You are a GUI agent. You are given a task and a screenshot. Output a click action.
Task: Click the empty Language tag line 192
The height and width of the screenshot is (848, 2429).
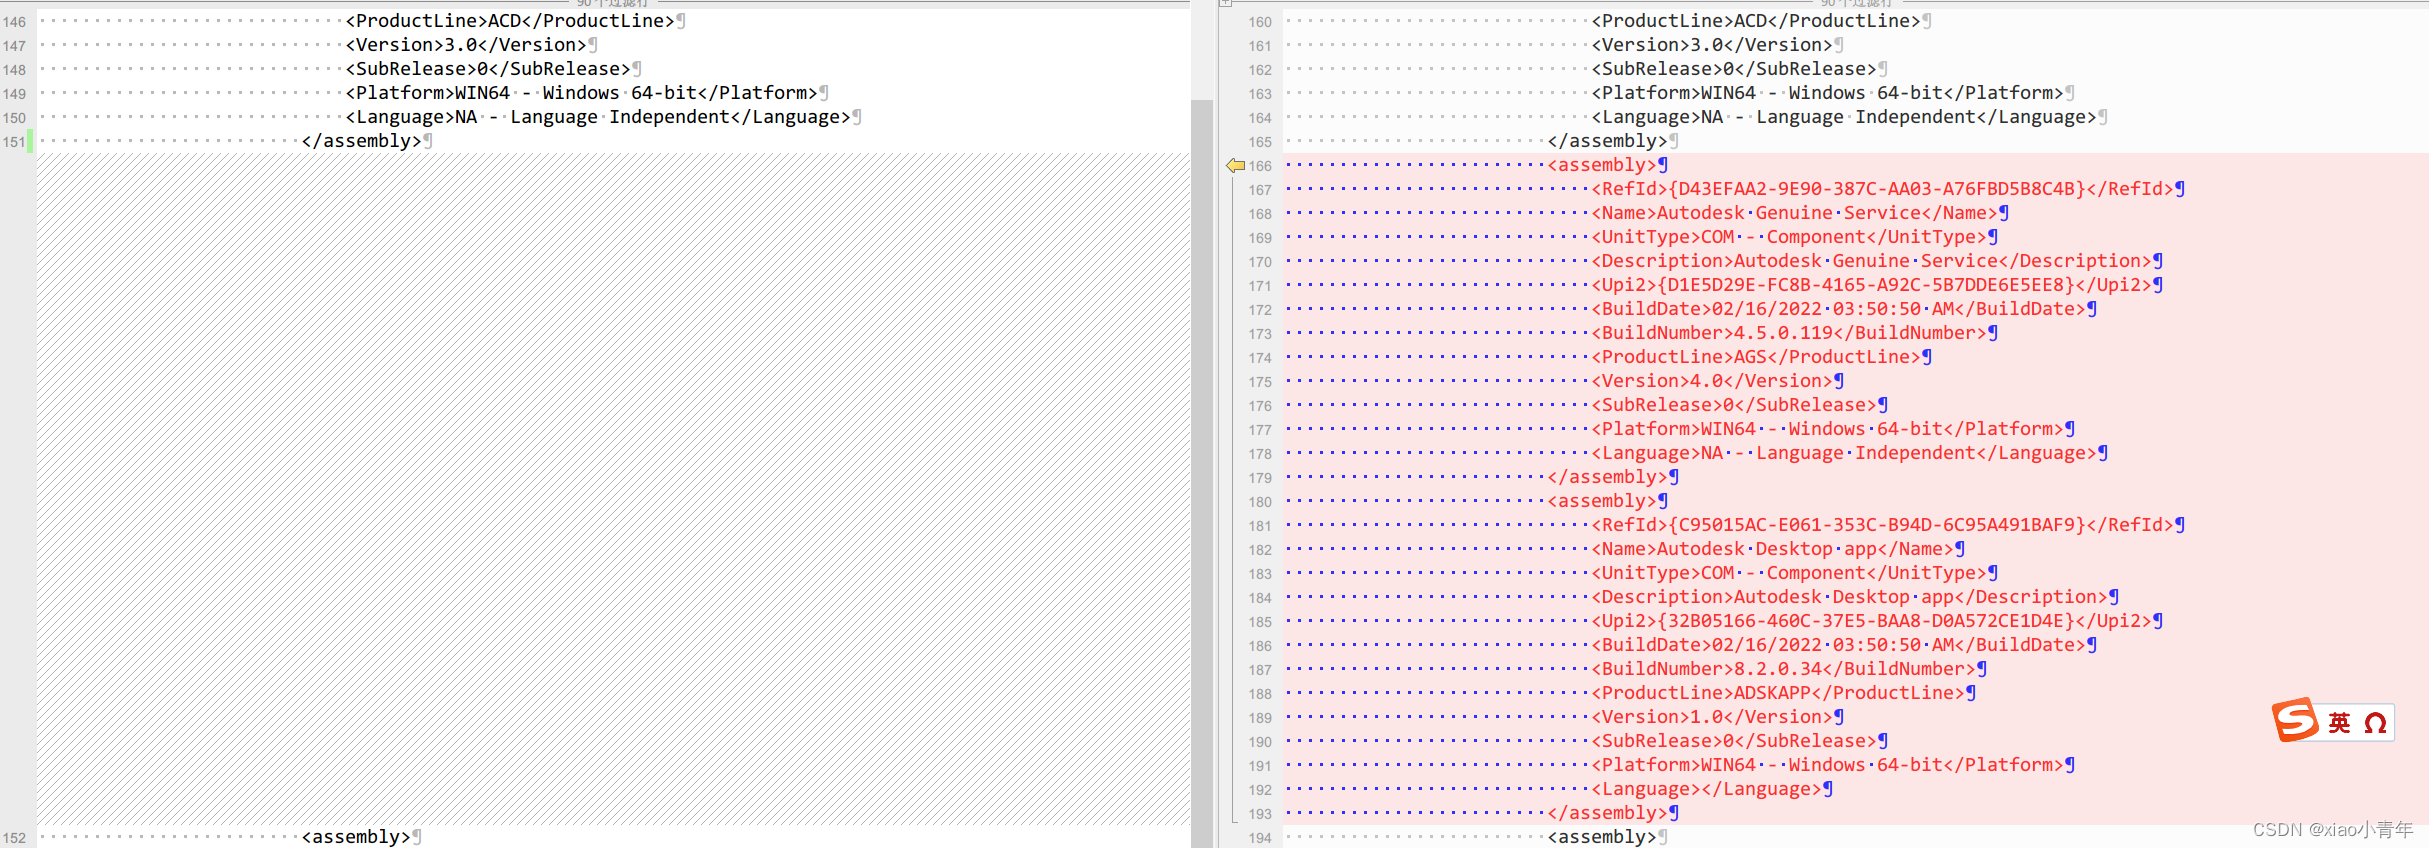tap(1707, 789)
